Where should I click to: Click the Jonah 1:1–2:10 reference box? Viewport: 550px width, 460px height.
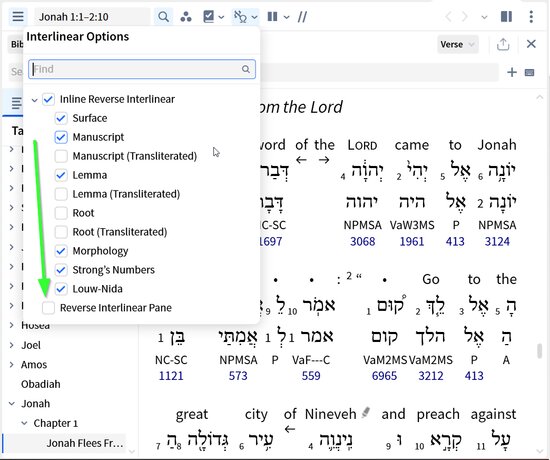coord(92,17)
